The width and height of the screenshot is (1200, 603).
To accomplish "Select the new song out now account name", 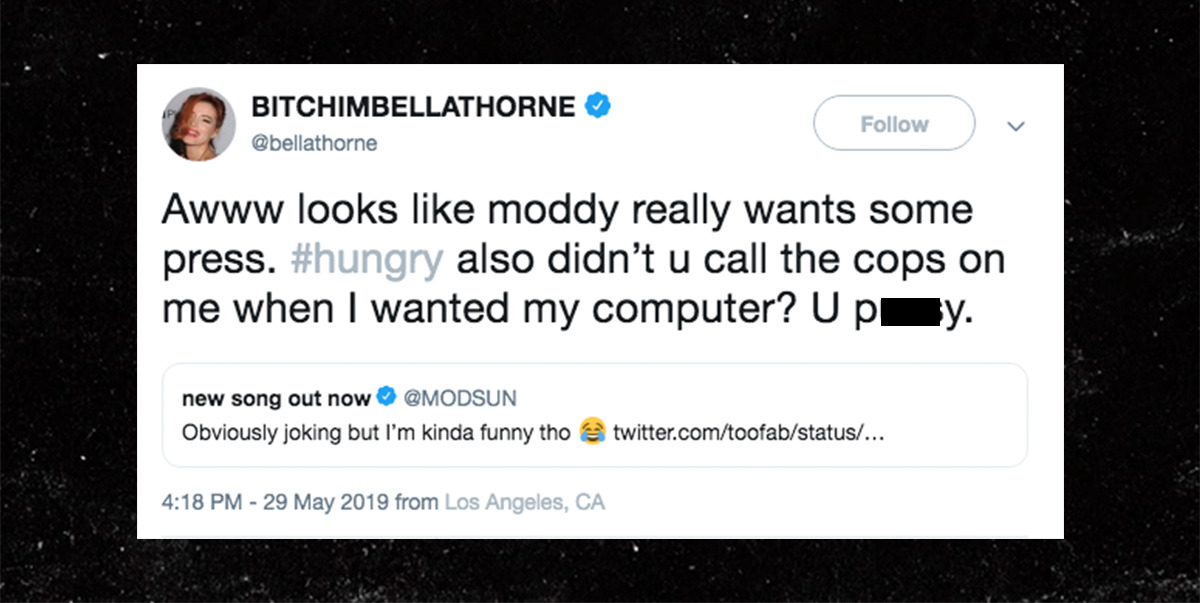I will click(x=276, y=398).
